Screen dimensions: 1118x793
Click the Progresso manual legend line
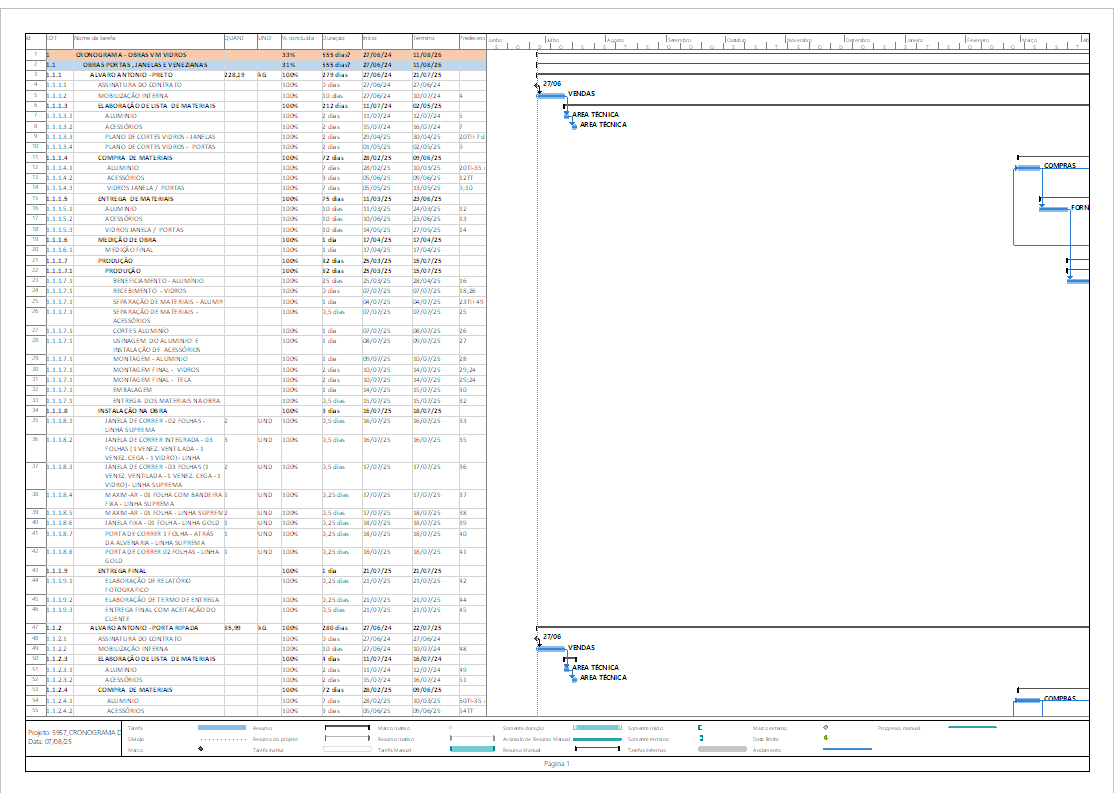click(971, 728)
